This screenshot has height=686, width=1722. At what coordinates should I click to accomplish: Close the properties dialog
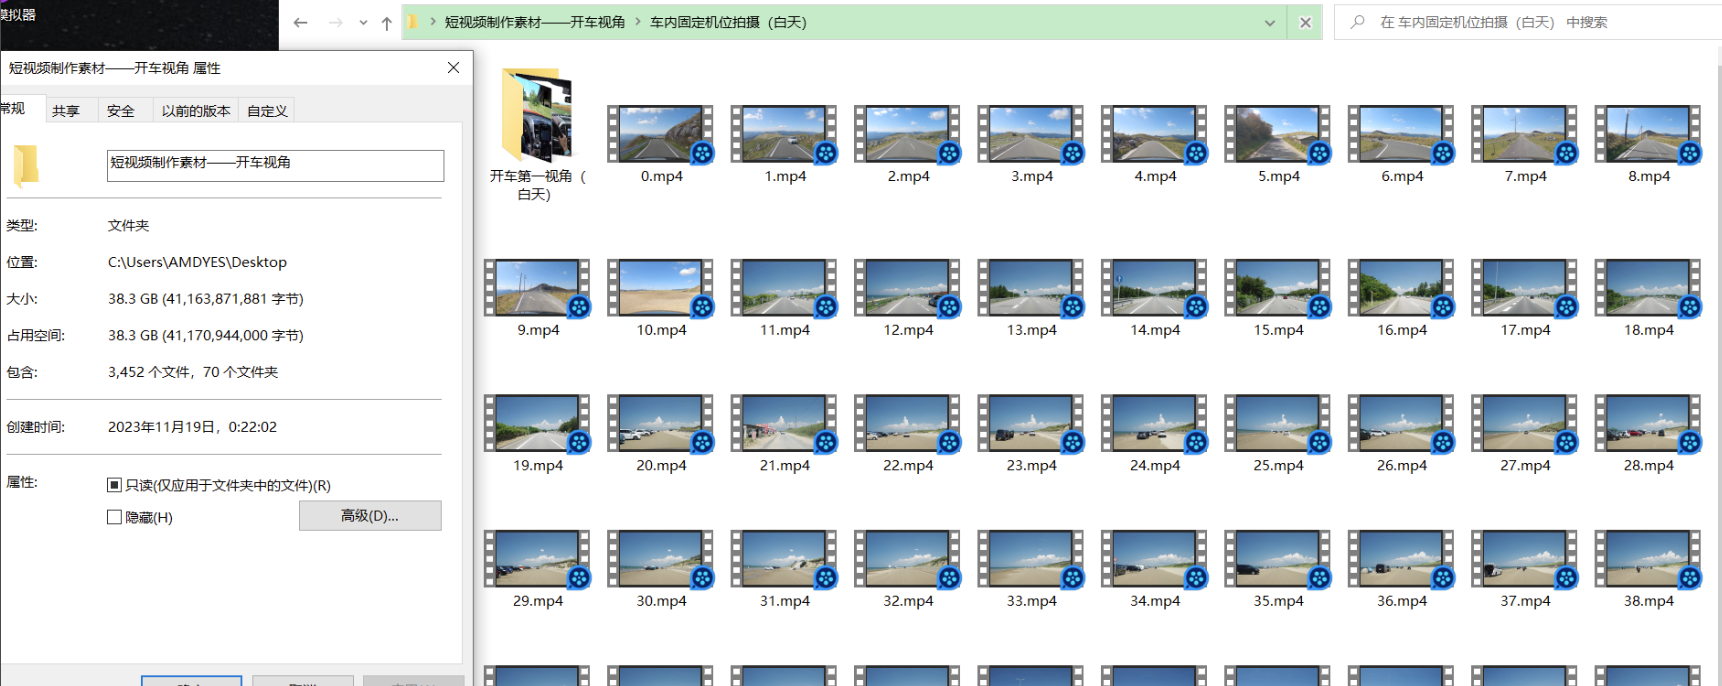(453, 68)
